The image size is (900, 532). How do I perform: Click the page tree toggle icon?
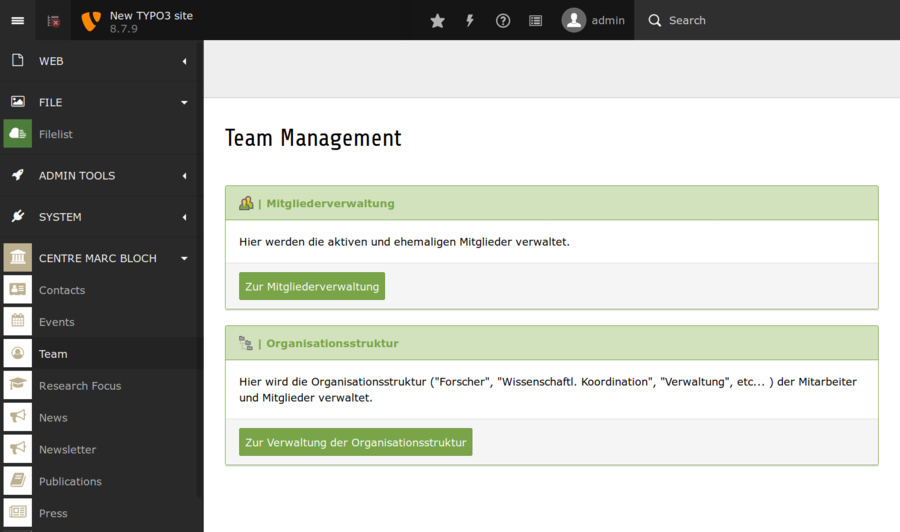point(53,20)
